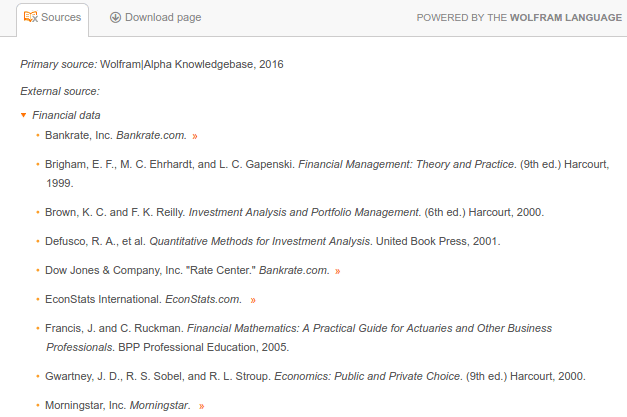Click the Sources book icon
This screenshot has height=417, width=627.
pyautogui.click(x=30, y=18)
